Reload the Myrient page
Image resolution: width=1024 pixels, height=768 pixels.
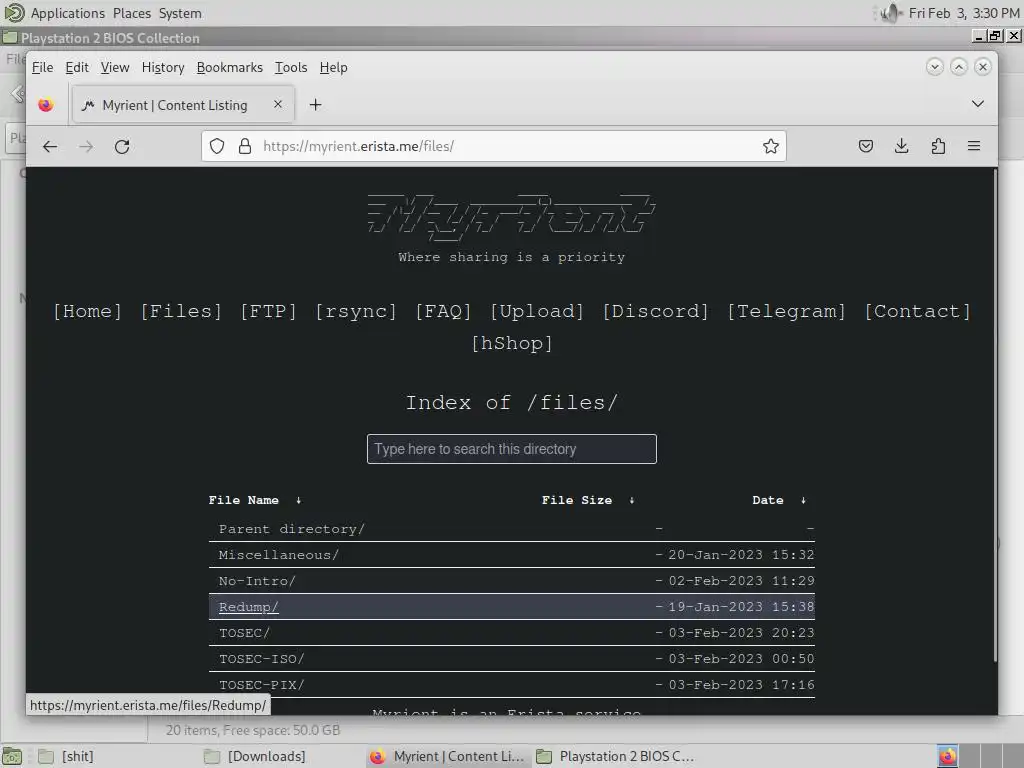122,146
